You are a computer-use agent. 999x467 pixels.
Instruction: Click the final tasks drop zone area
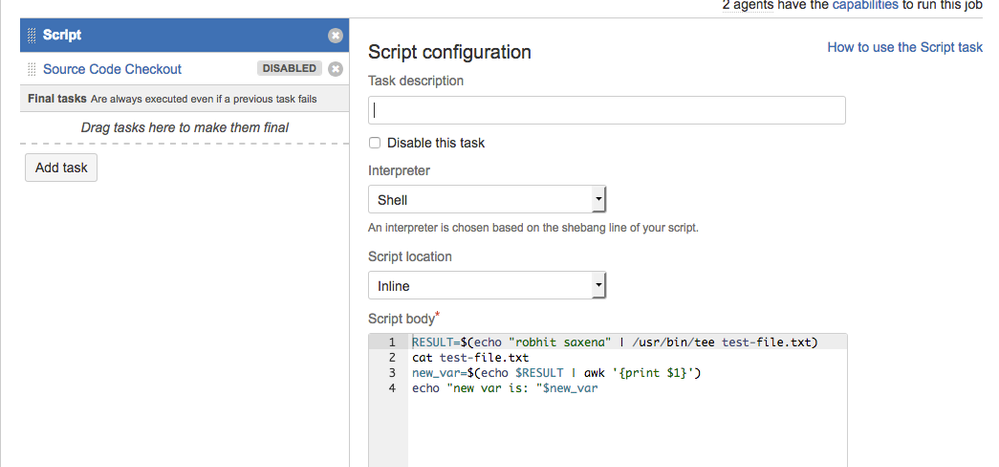click(x=184, y=127)
